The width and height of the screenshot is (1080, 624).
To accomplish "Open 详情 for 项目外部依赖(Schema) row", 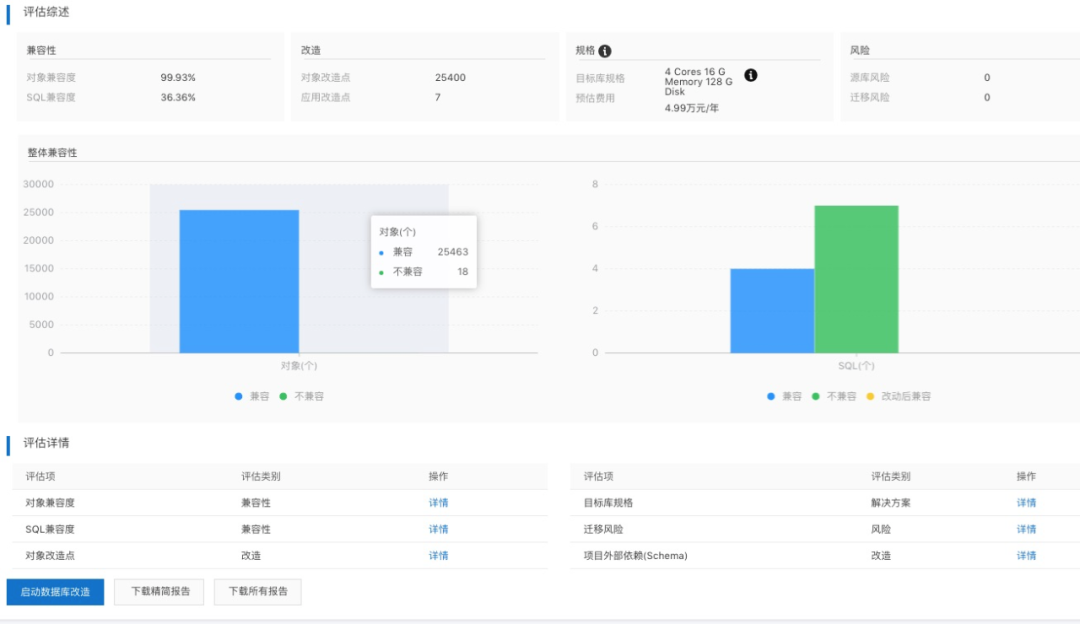I will (x=1026, y=555).
